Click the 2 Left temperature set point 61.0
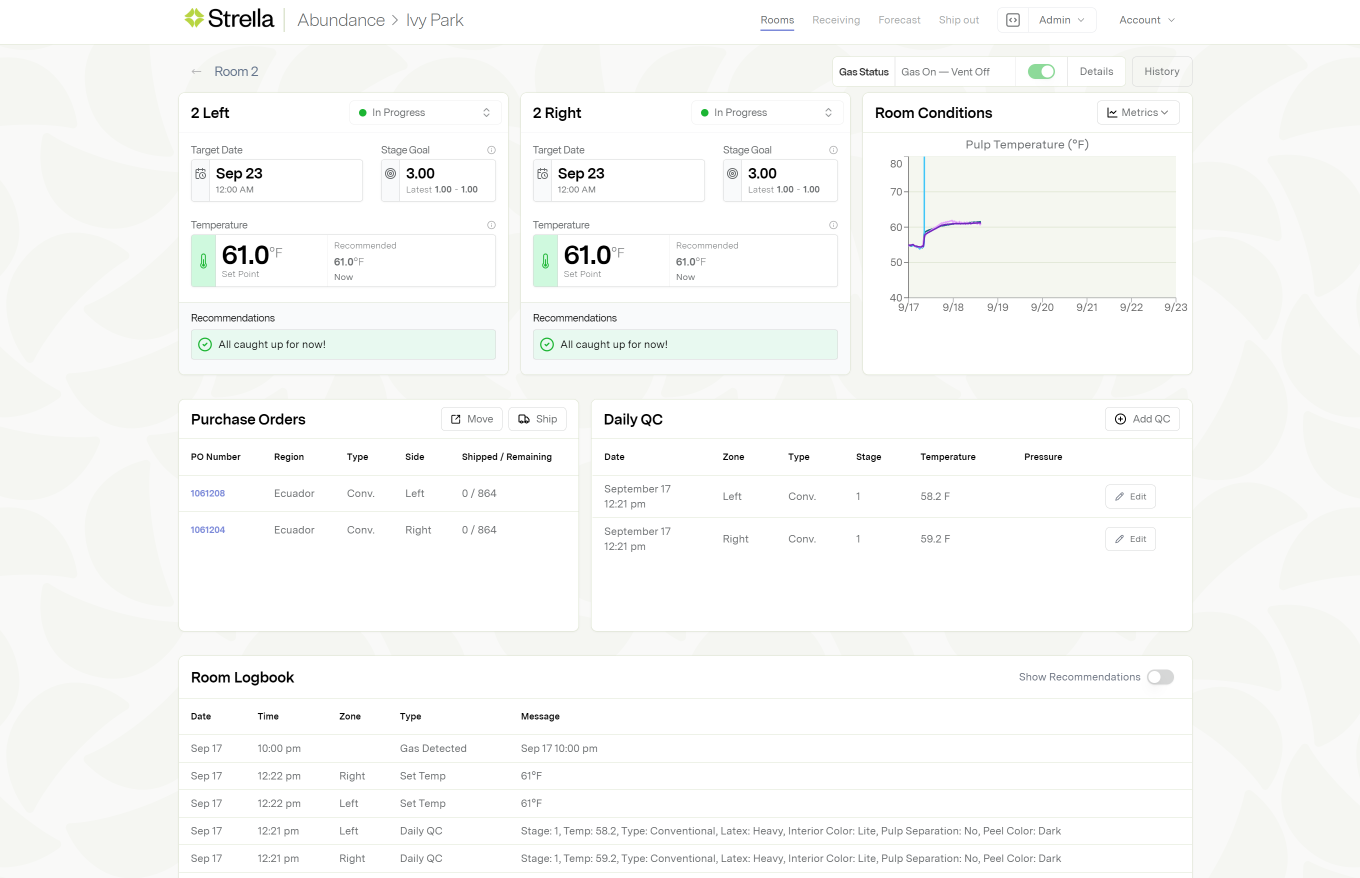Image resolution: width=1360 pixels, height=878 pixels. 245,255
